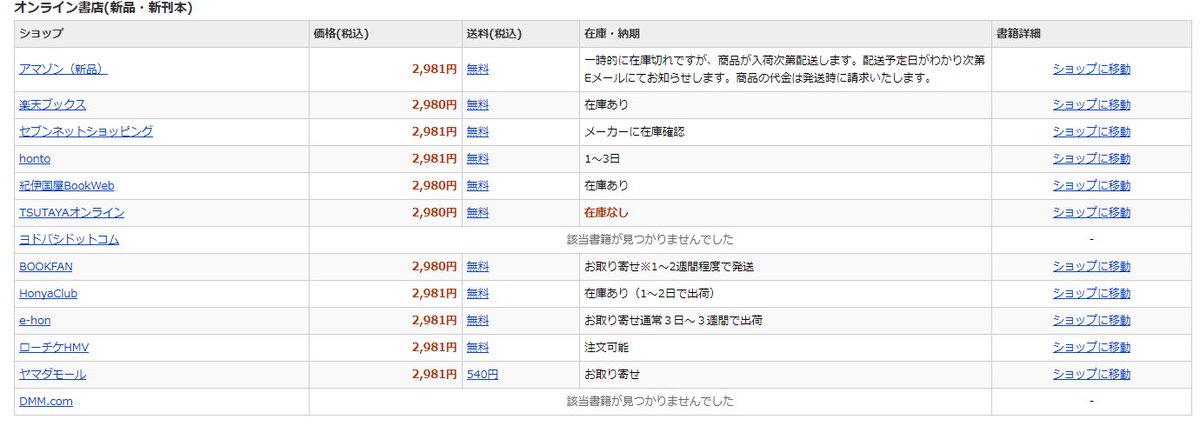Image resolution: width=1200 pixels, height=426 pixels.
Task: Click the 1～3日 delivery text for honto
Action: 603,158
